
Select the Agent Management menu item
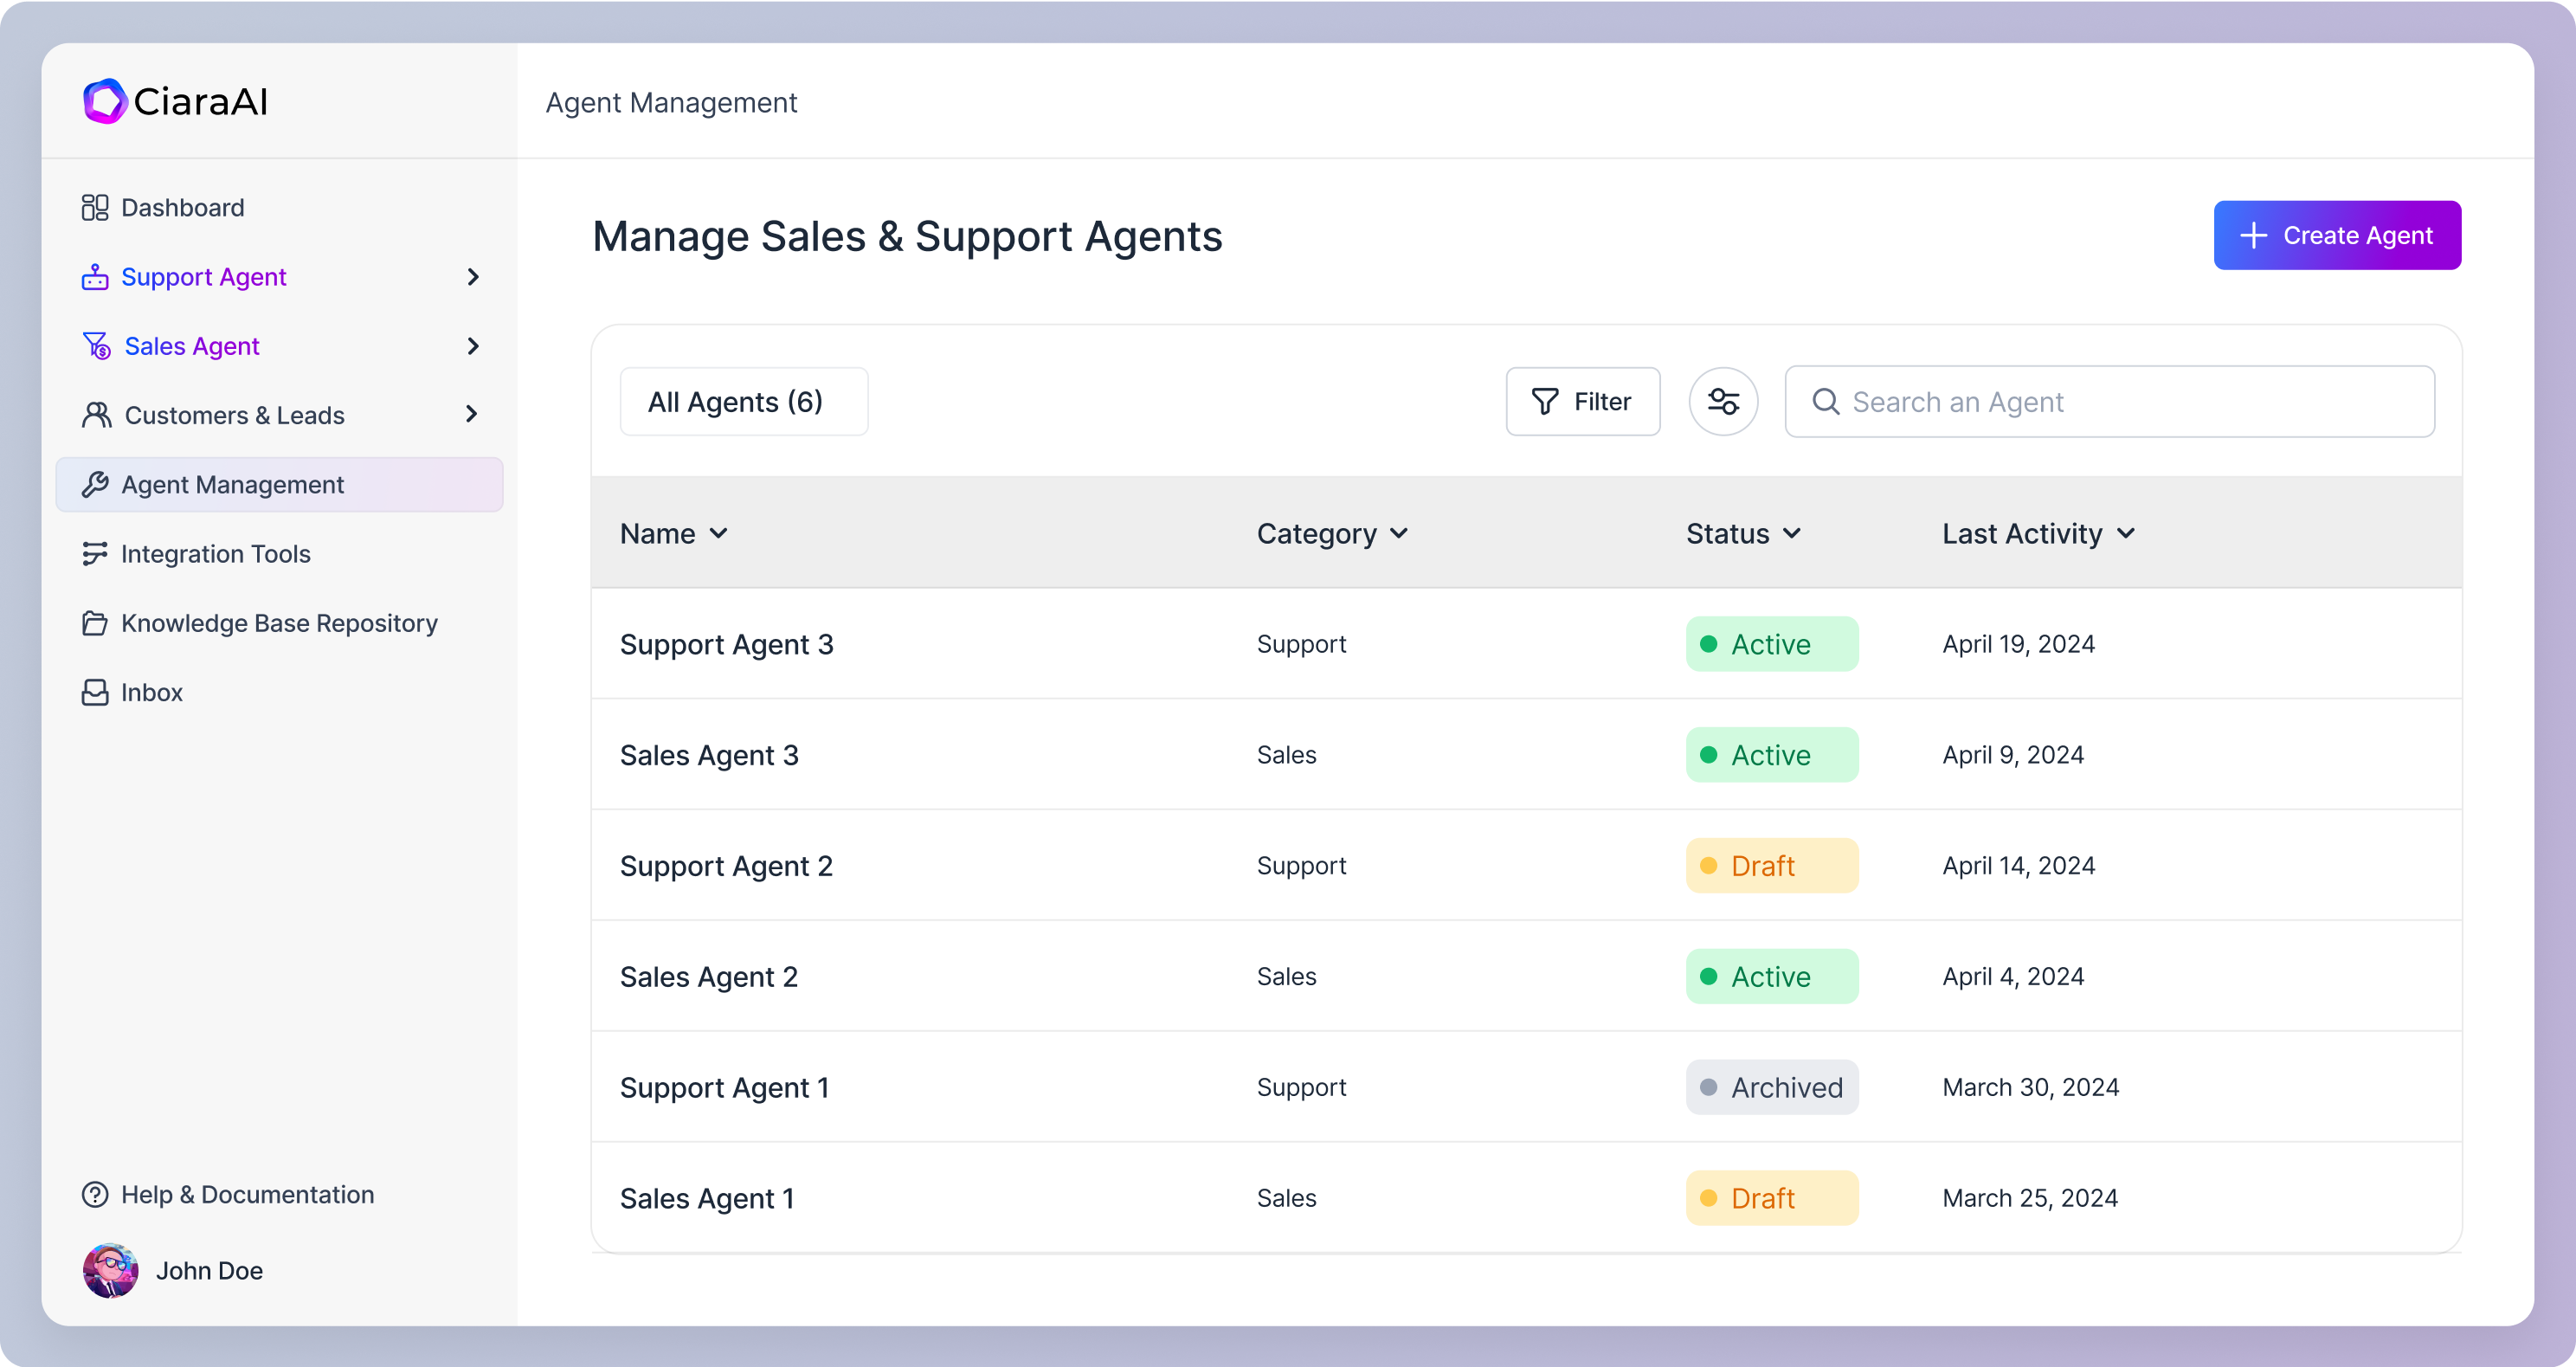[x=279, y=484]
